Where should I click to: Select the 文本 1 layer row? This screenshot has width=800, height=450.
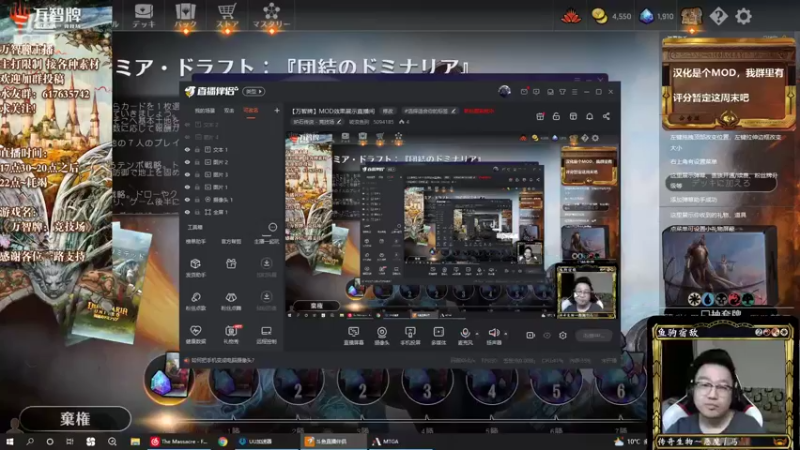point(232,149)
